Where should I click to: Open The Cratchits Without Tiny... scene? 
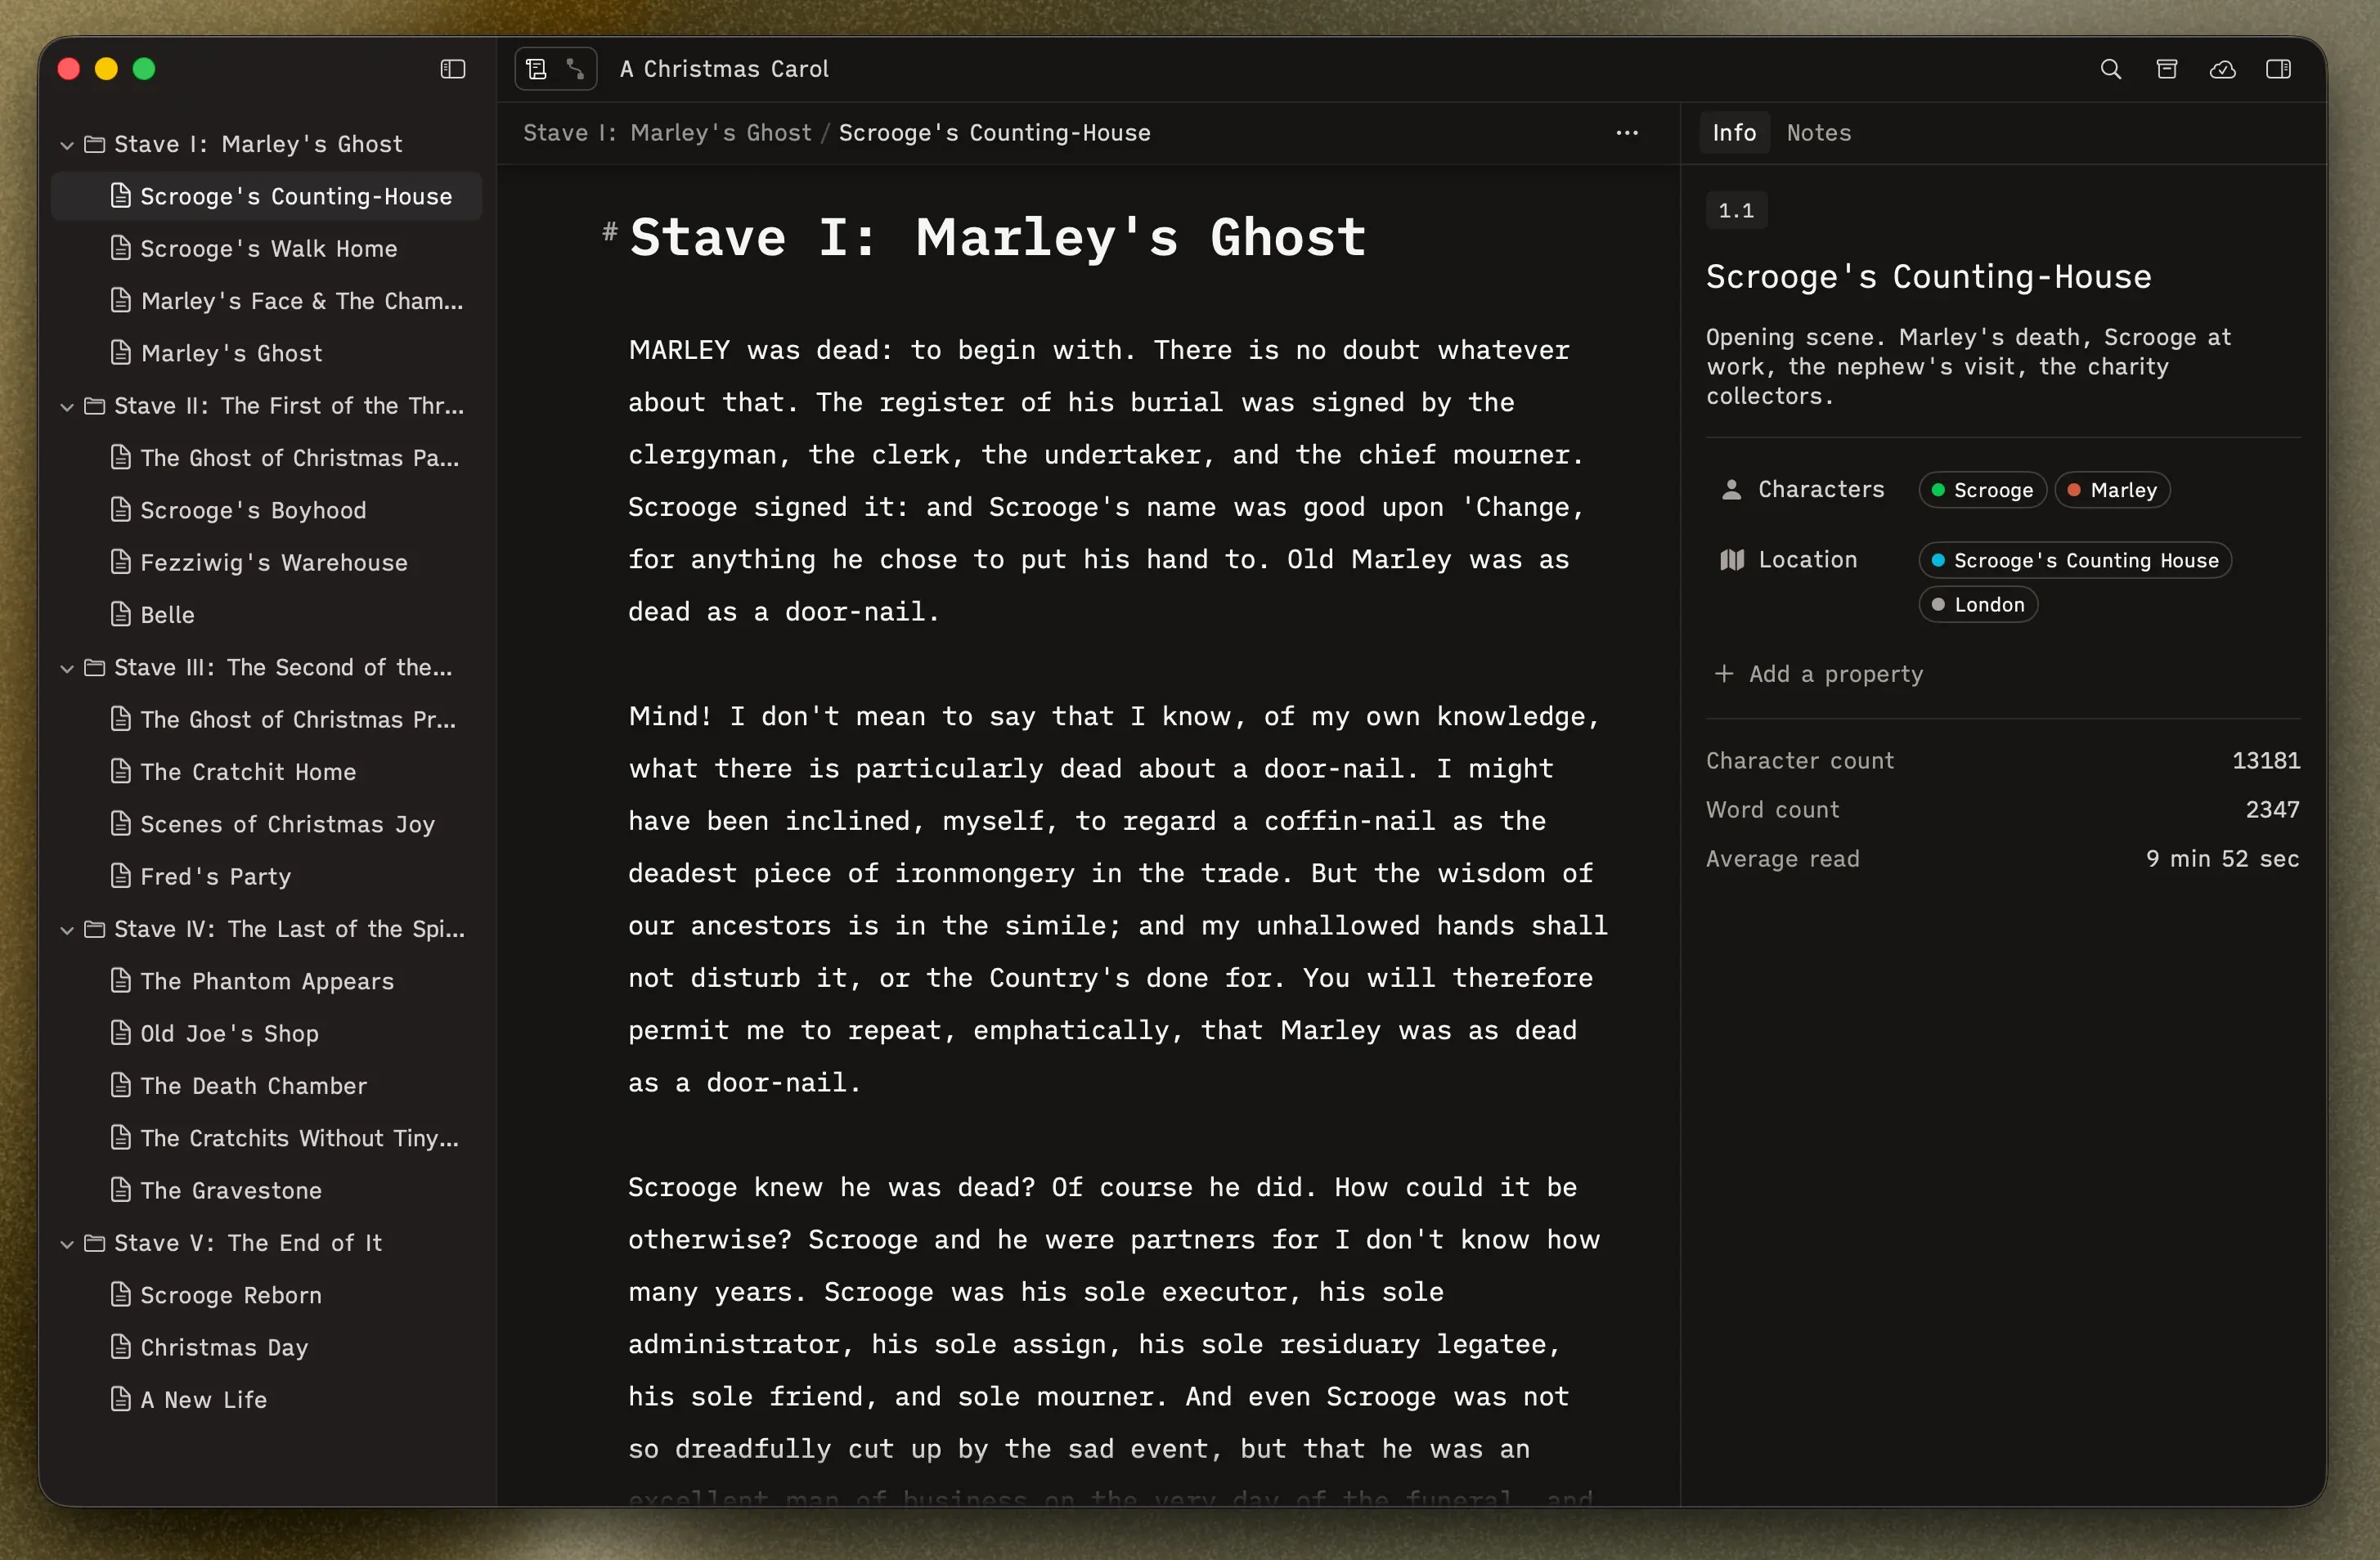266,1138
